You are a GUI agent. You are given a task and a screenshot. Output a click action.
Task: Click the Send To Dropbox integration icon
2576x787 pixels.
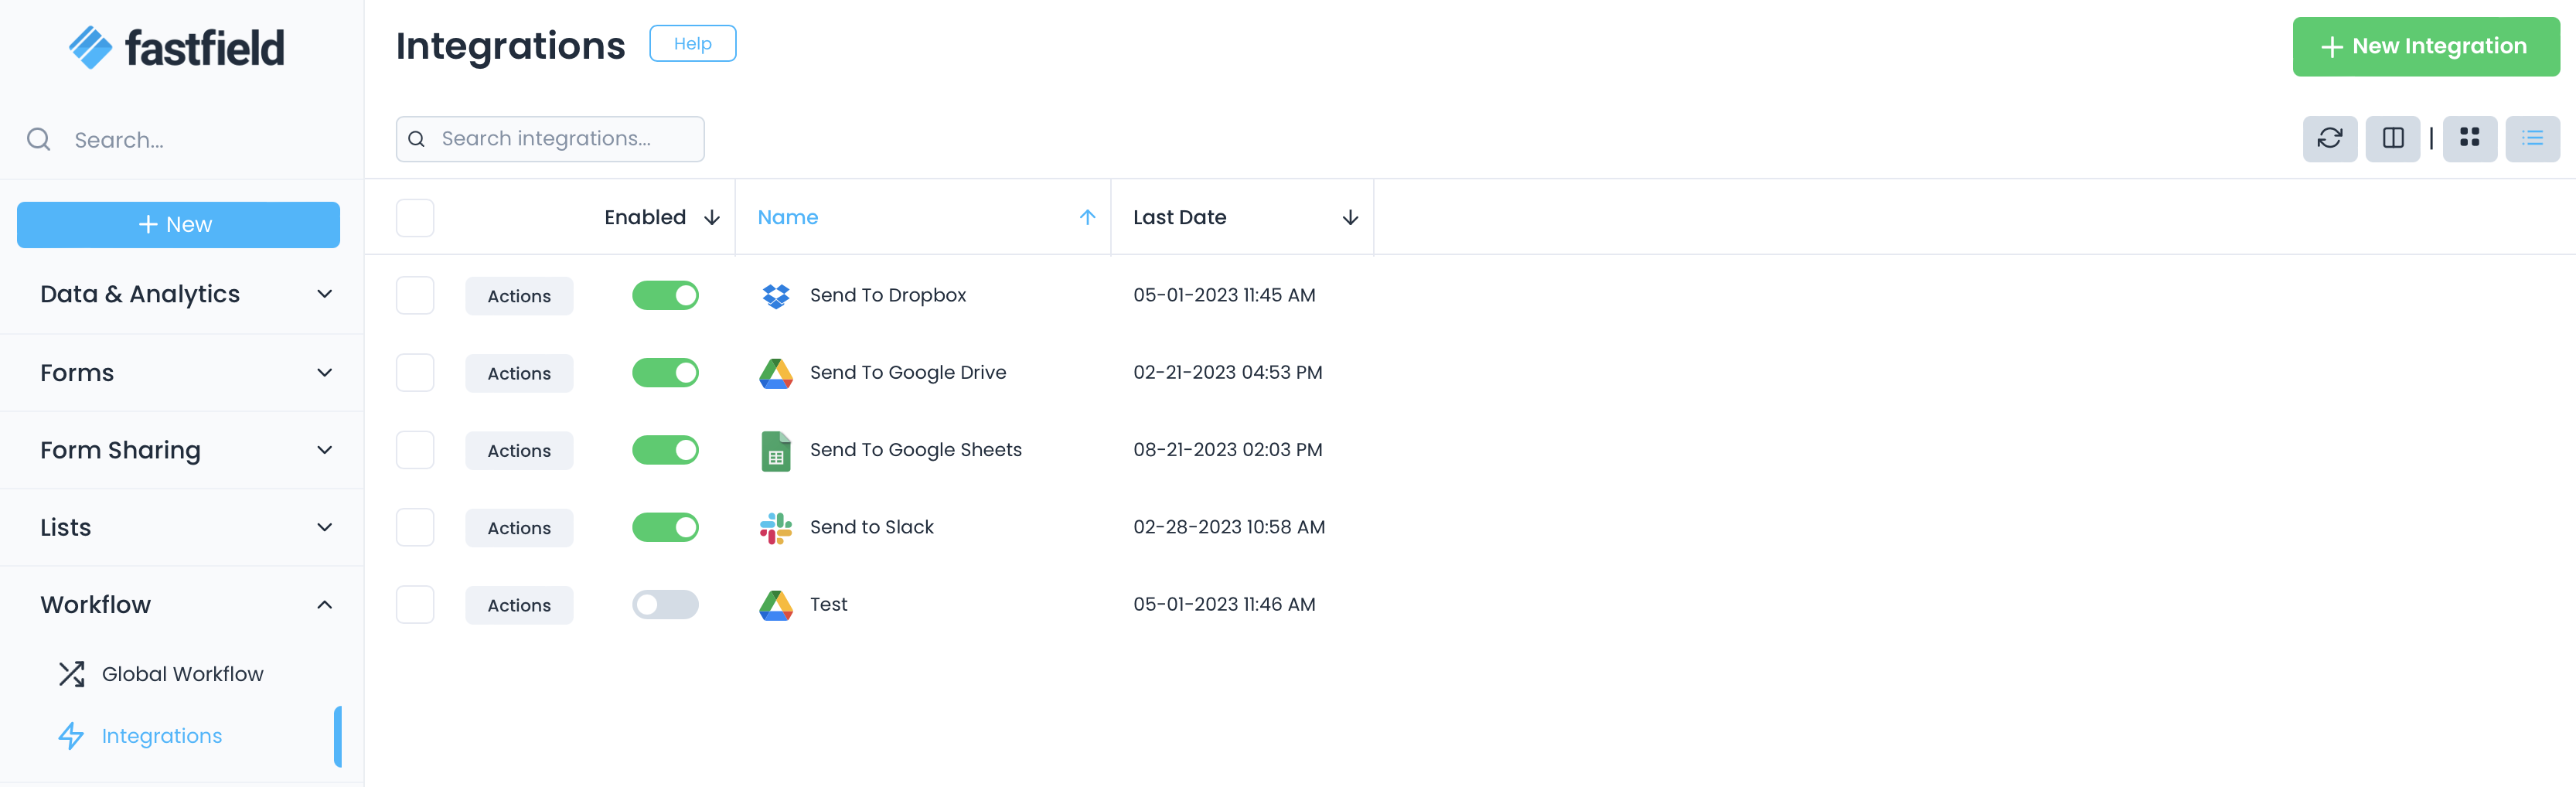click(775, 295)
